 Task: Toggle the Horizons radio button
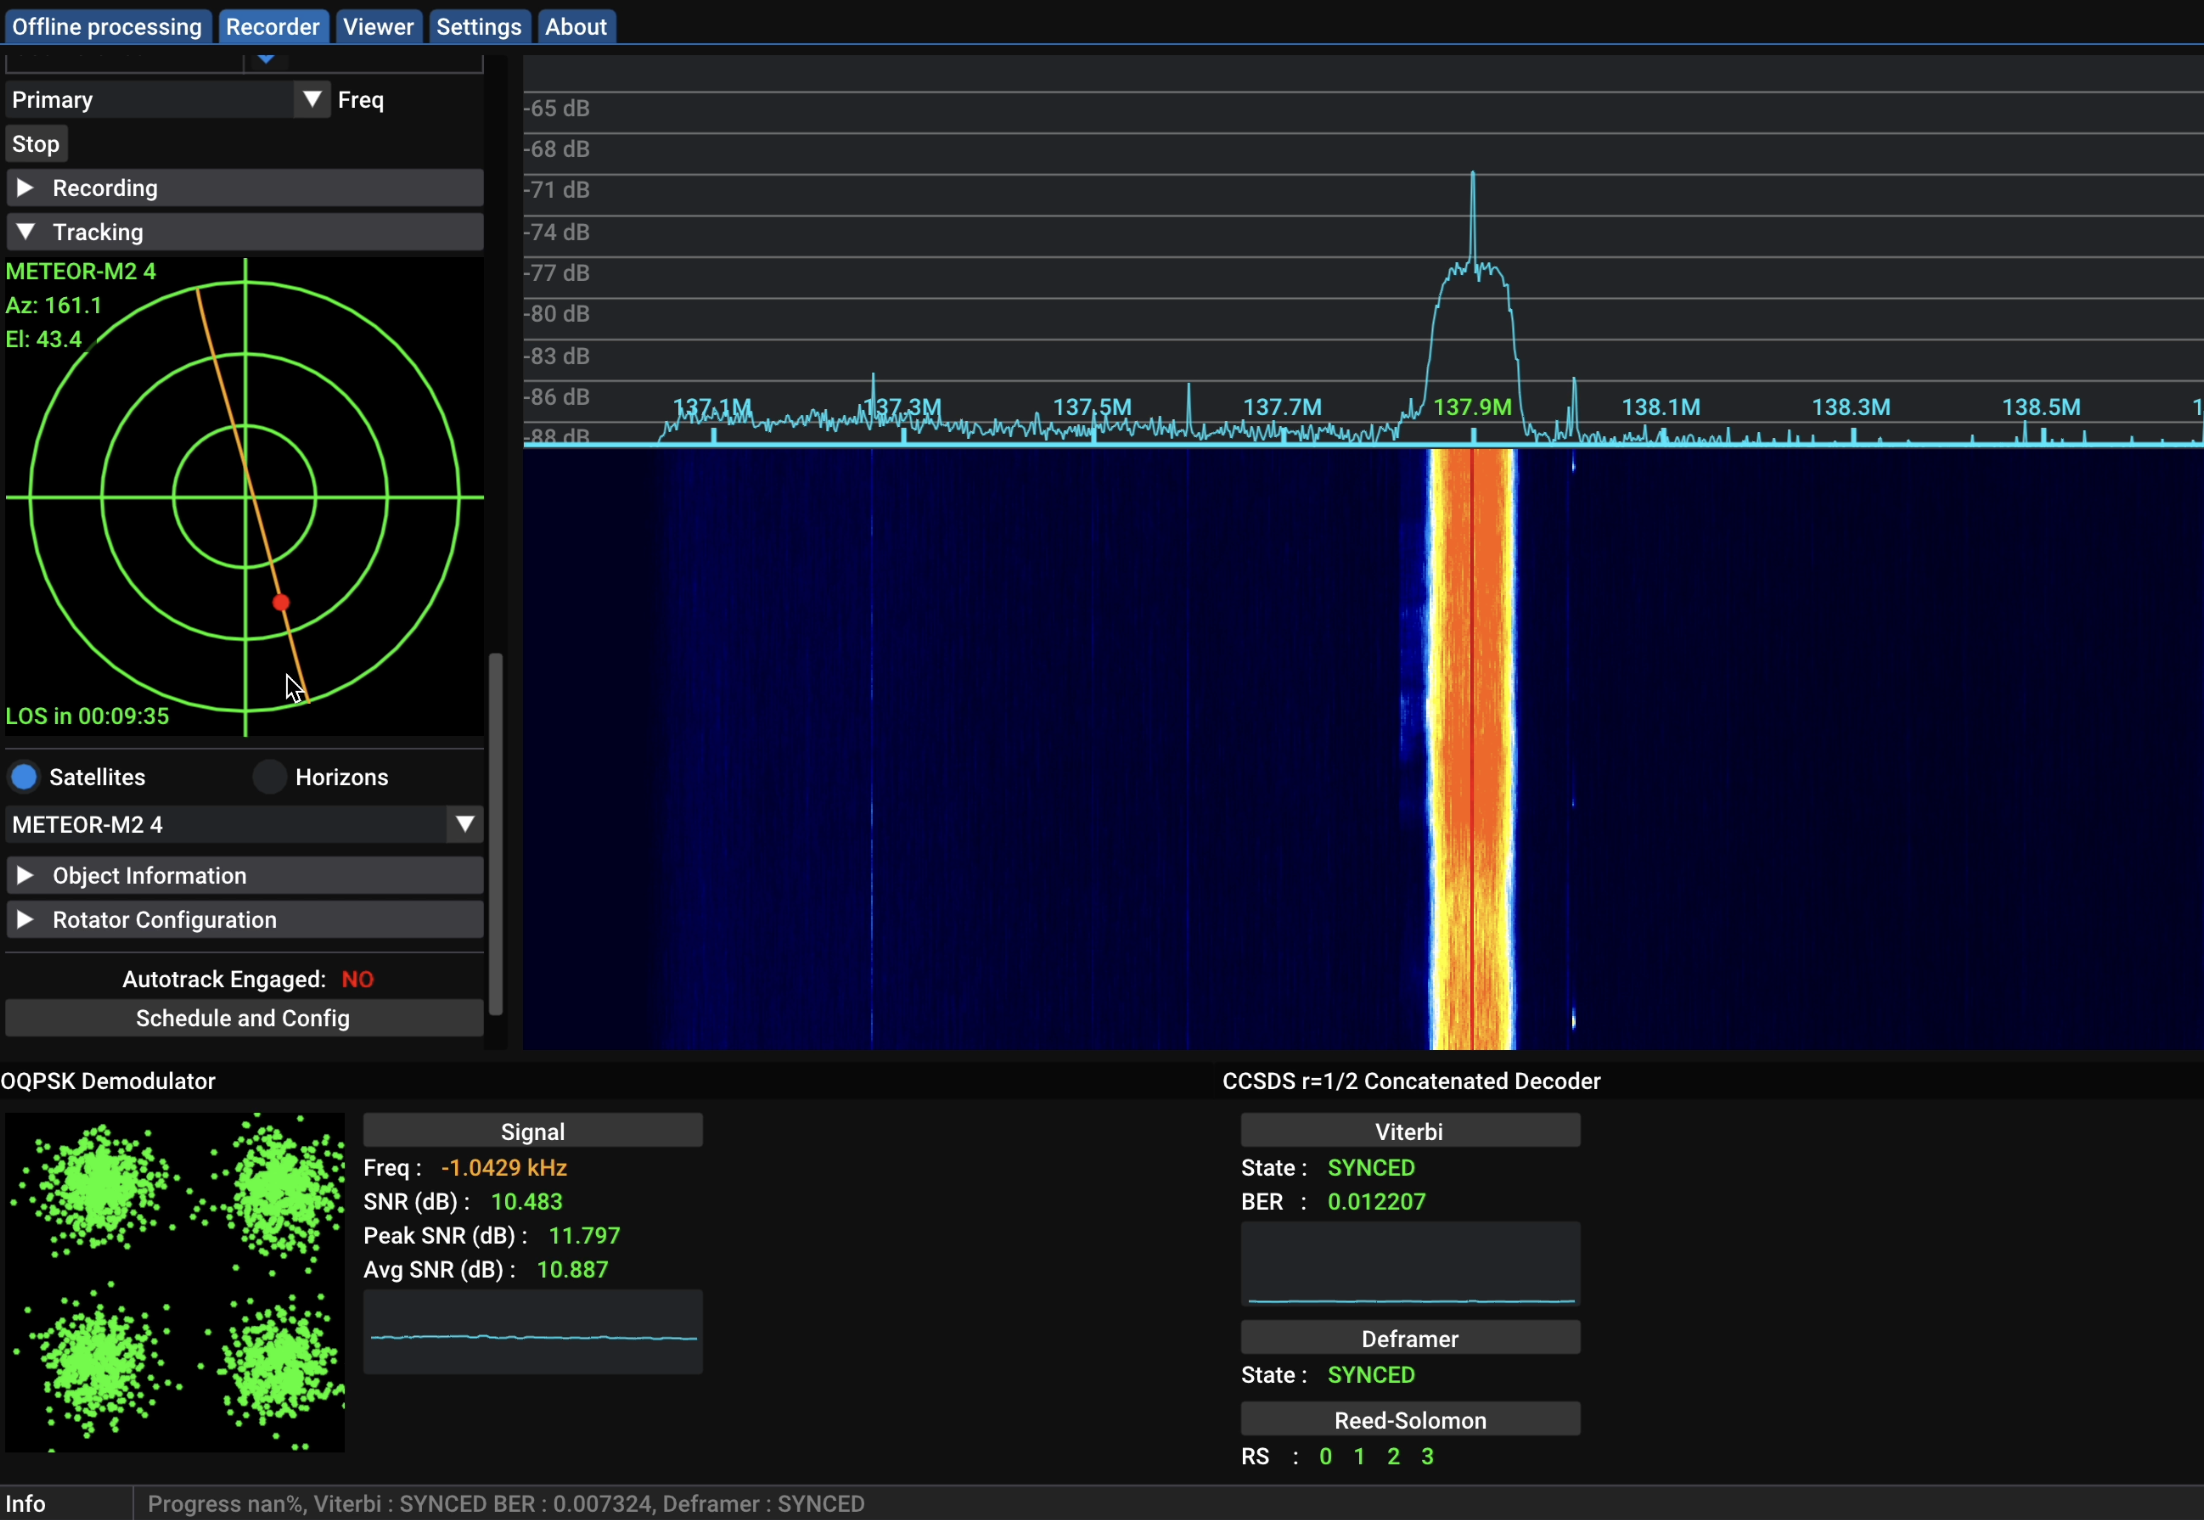[x=266, y=777]
